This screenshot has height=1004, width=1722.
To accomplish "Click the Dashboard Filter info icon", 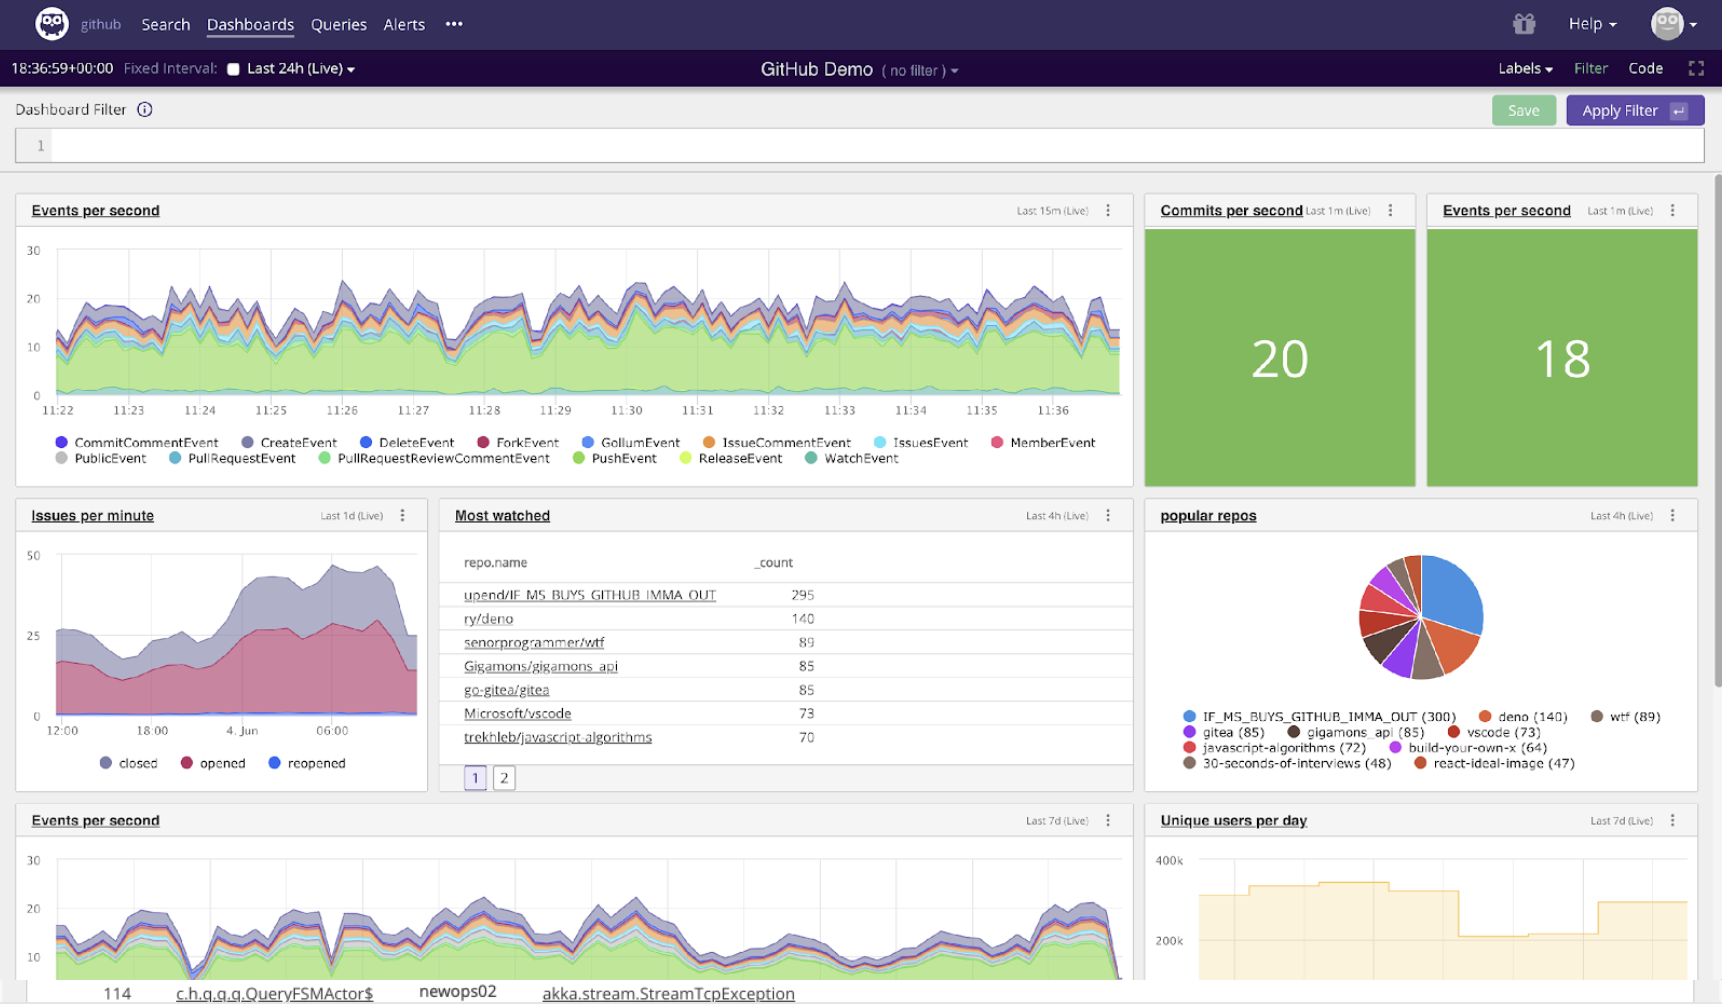I will click(x=145, y=110).
